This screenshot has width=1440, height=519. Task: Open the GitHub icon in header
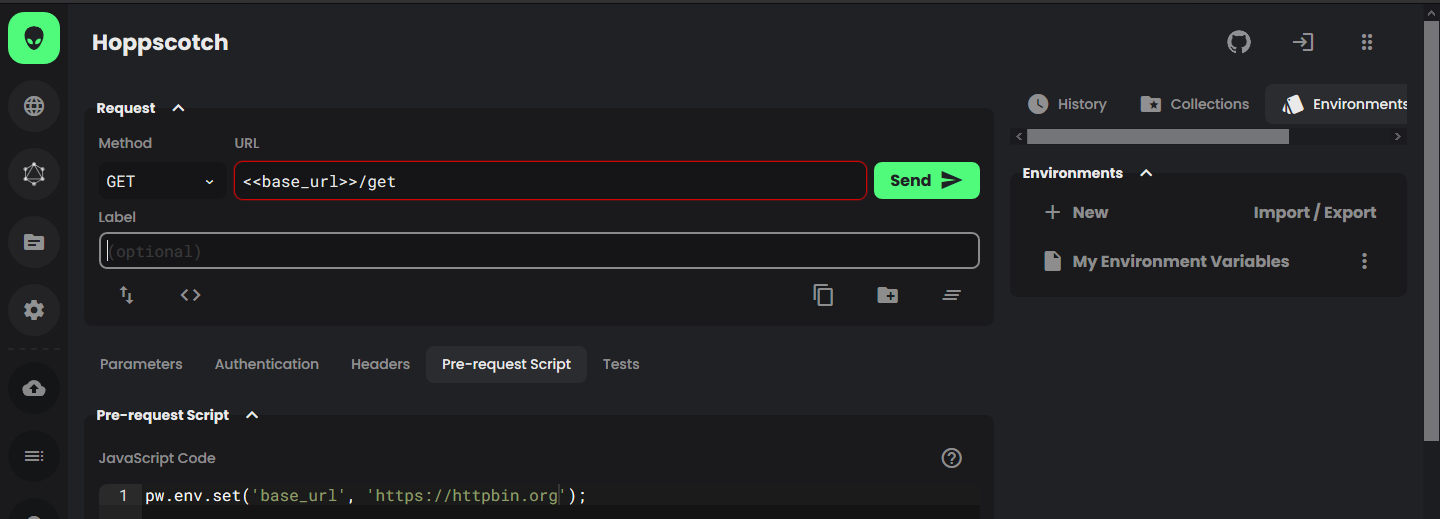1239,42
